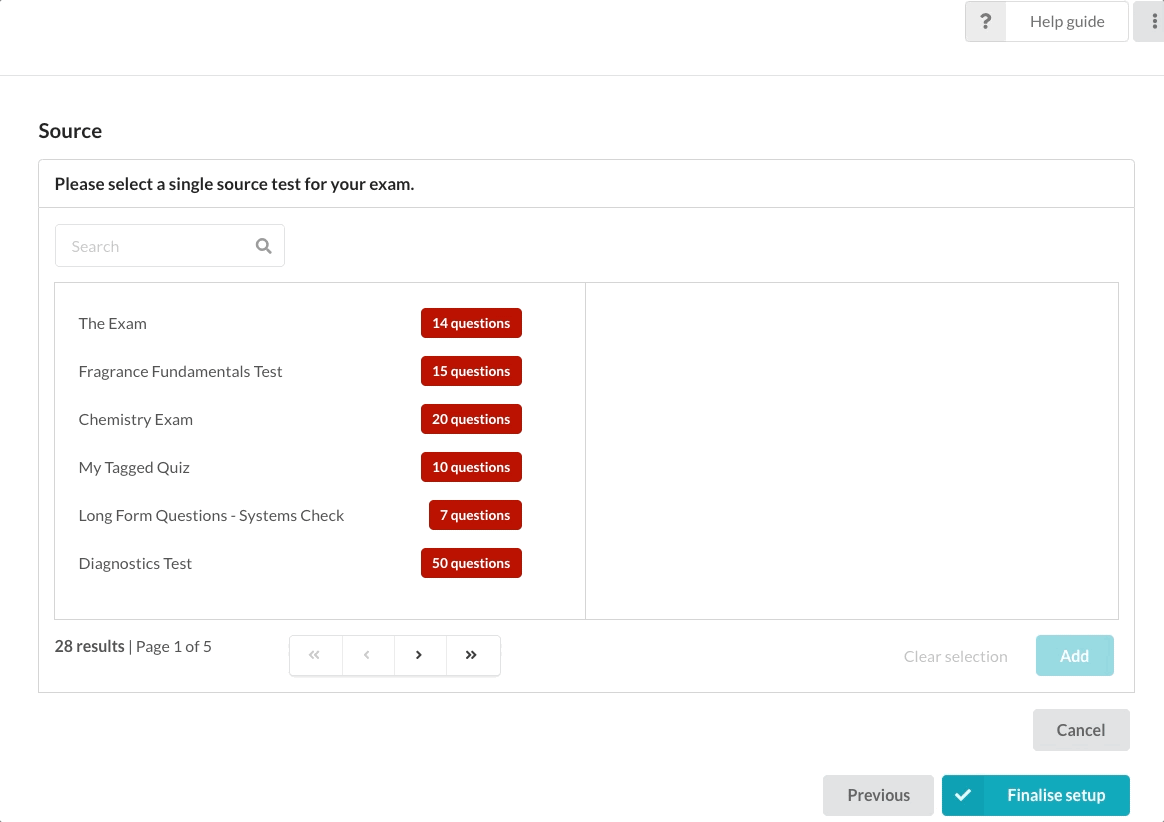Choose the Chemistry Exam entry
Viewport: 1164px width, 822px height.
tap(136, 419)
